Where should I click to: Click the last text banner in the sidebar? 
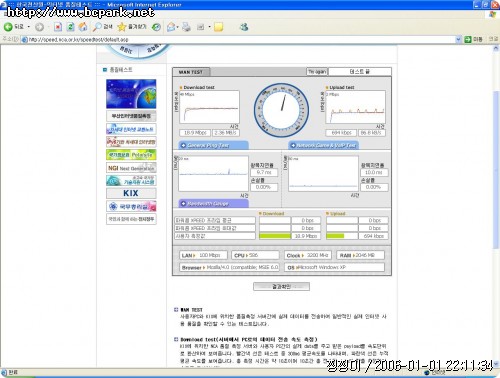(x=131, y=219)
